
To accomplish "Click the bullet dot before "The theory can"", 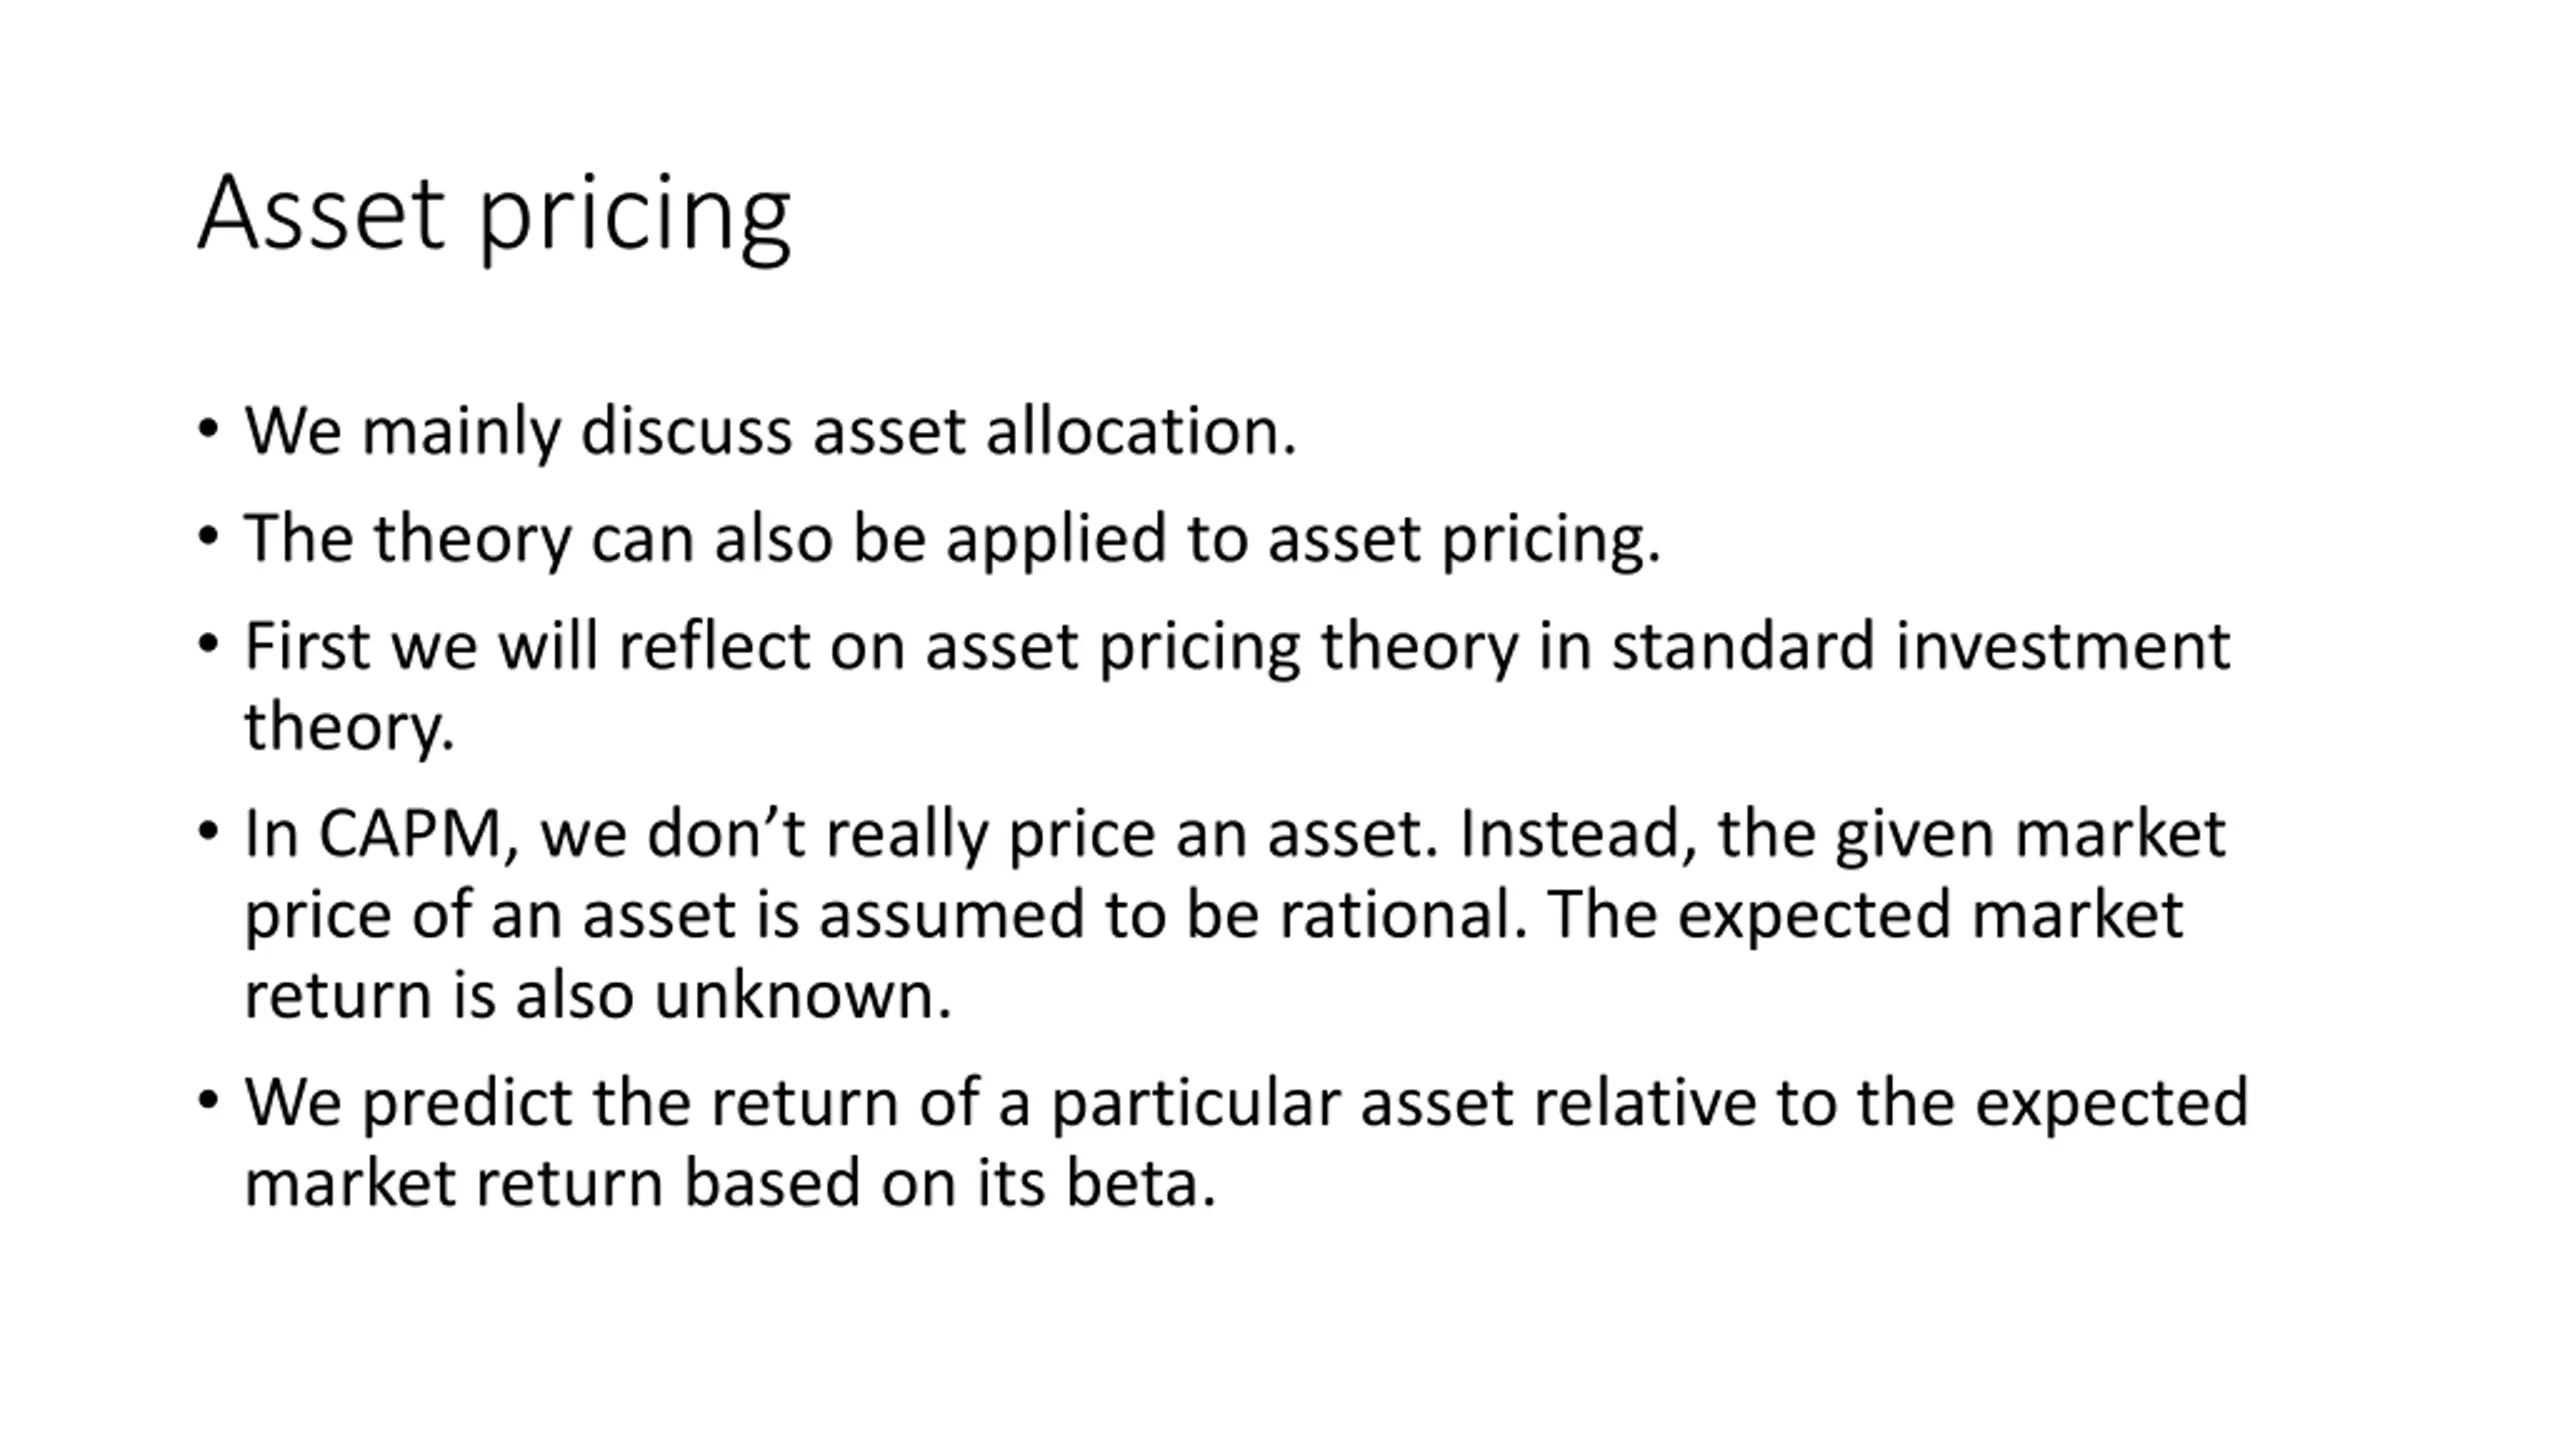I will coord(208,537).
